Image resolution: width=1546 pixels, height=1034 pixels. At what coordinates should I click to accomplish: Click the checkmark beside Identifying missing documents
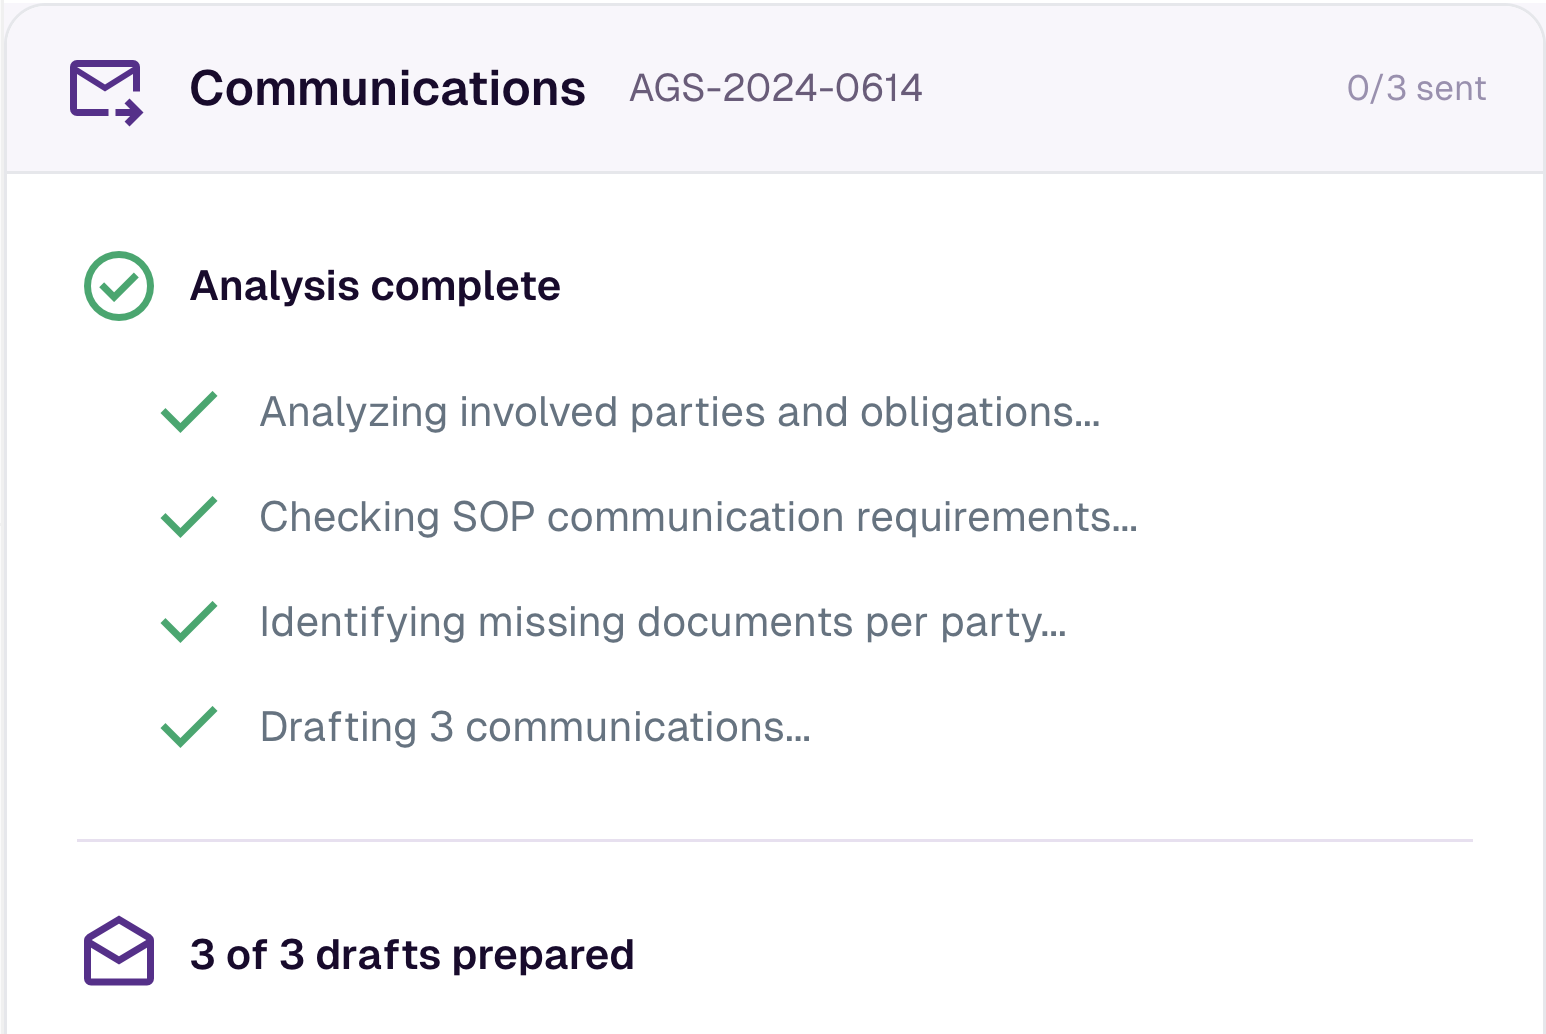[x=189, y=622]
